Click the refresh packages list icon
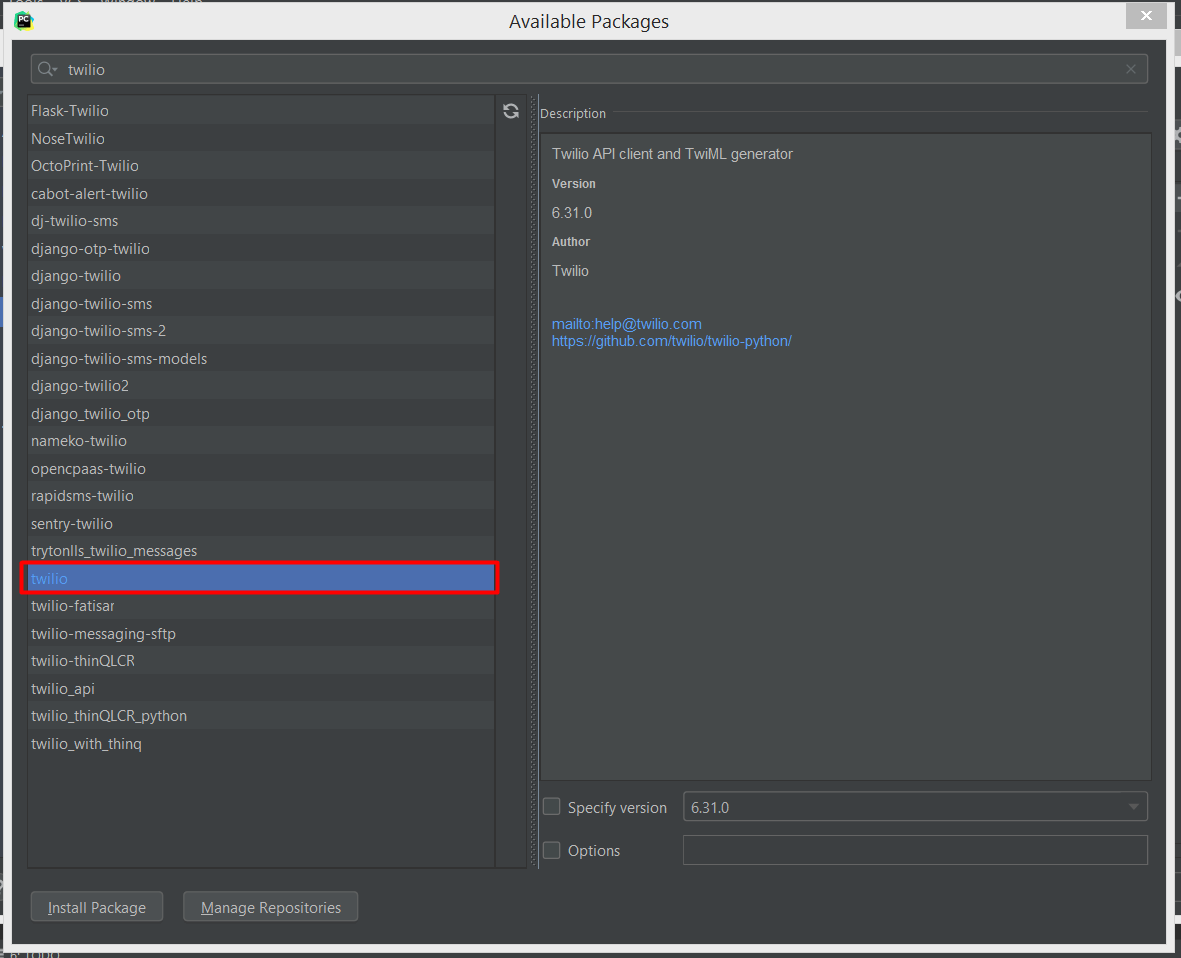Viewport: 1181px width, 958px height. point(511,111)
